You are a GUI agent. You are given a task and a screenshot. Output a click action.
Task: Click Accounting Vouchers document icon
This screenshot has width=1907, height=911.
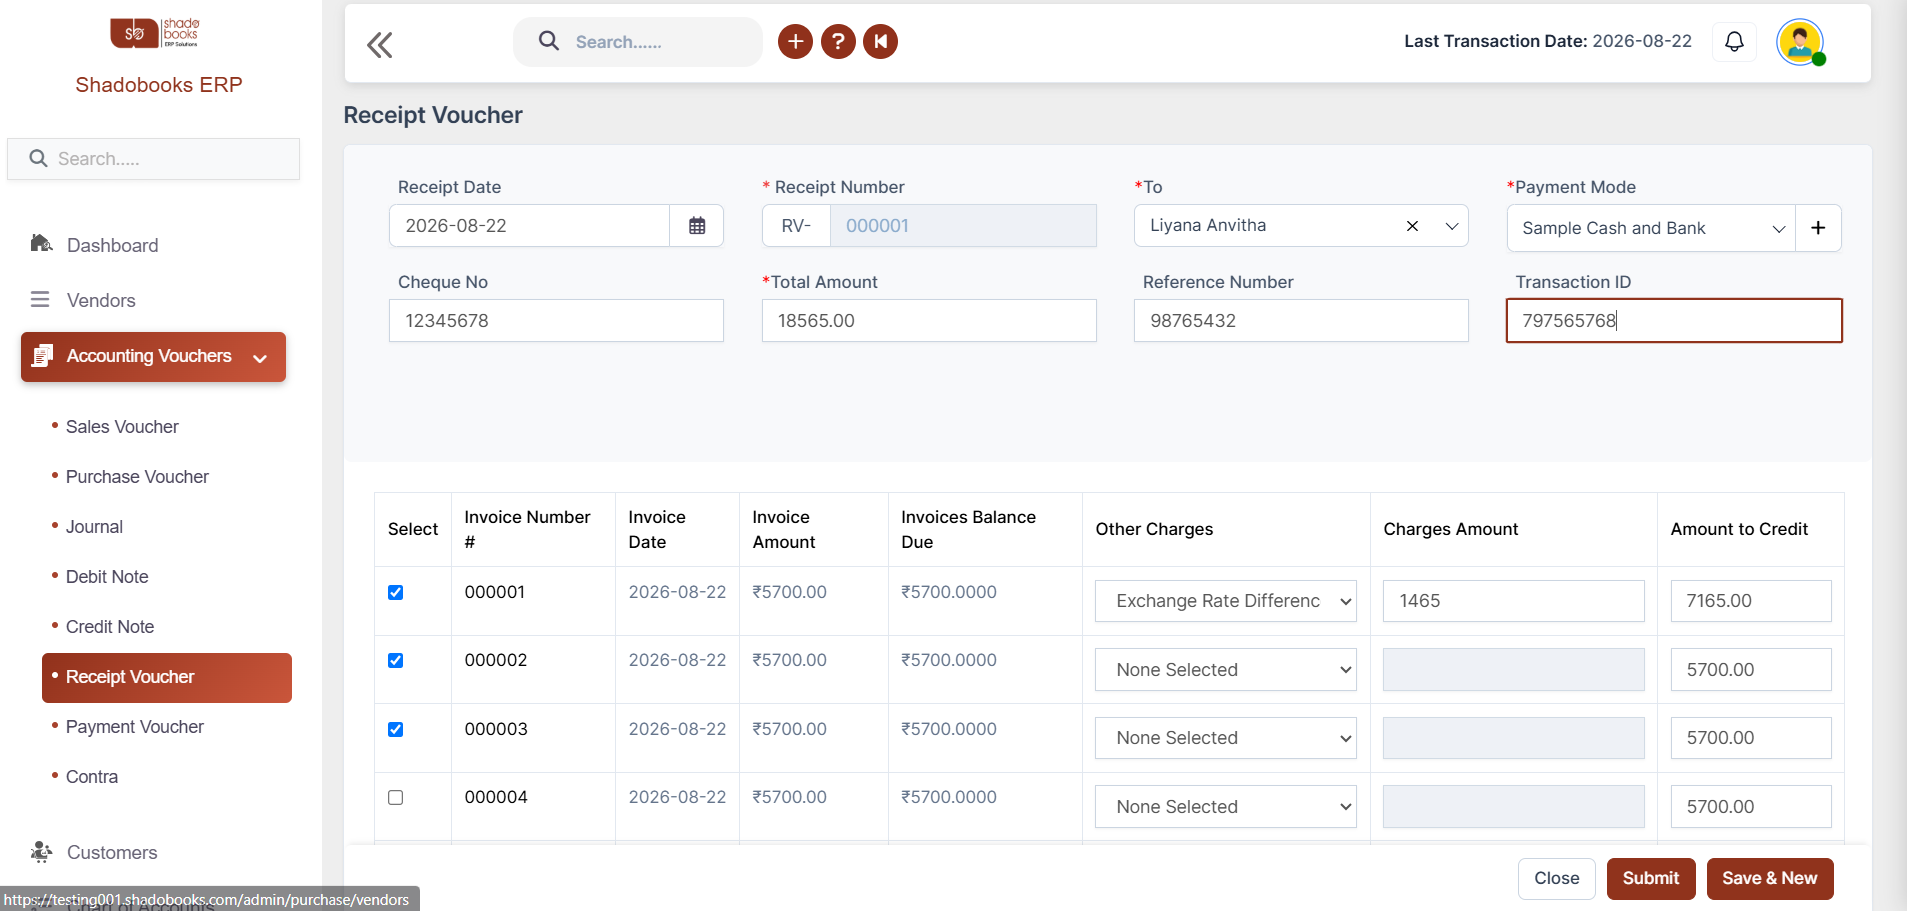[x=42, y=356]
